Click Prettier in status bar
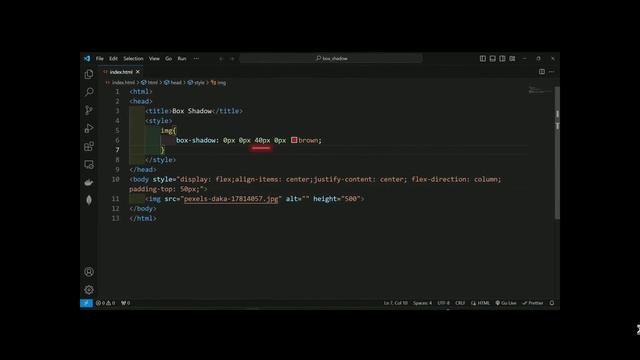 pos(533,303)
